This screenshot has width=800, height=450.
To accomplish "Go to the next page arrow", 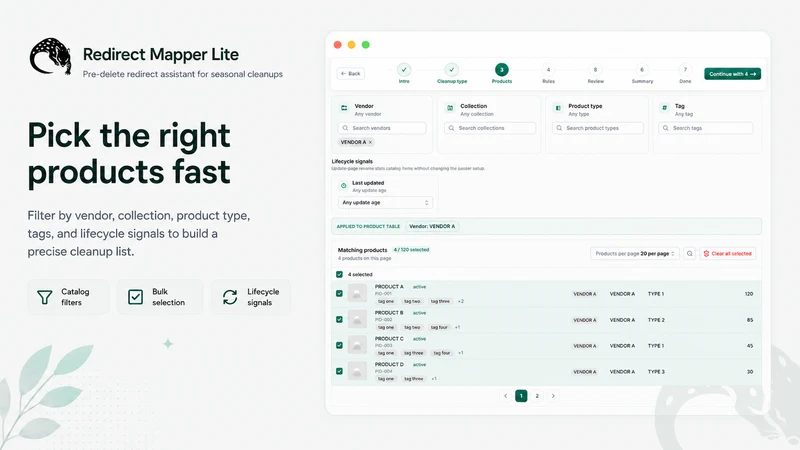I will coord(553,396).
